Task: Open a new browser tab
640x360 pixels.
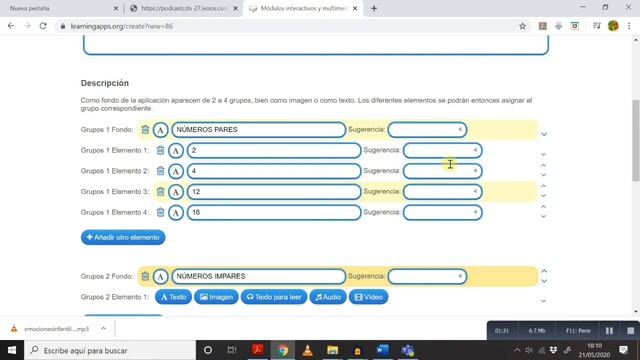Action: click(x=373, y=8)
